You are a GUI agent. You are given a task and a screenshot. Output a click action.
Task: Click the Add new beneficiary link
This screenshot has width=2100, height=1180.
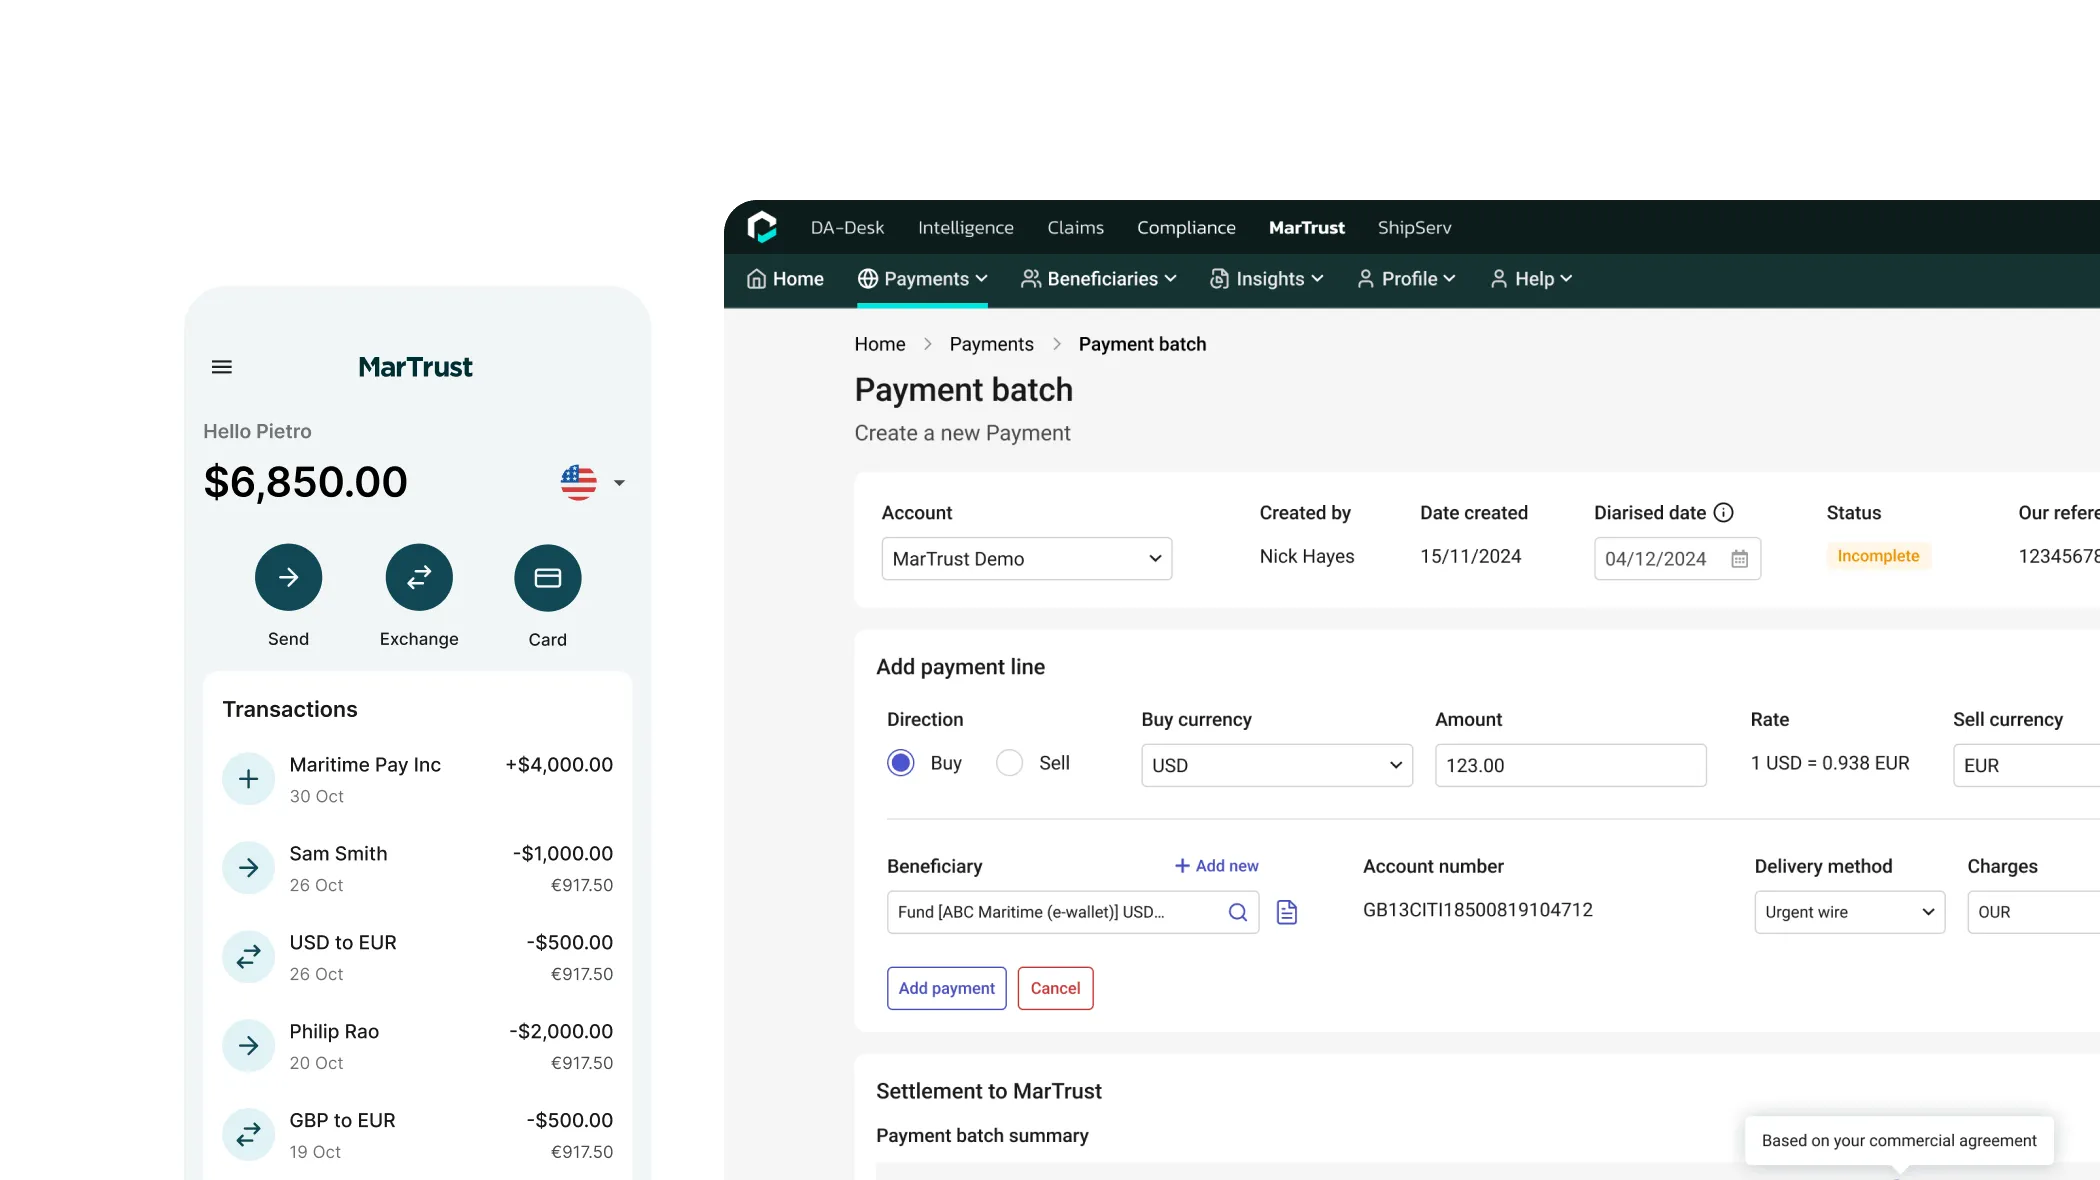click(x=1216, y=865)
